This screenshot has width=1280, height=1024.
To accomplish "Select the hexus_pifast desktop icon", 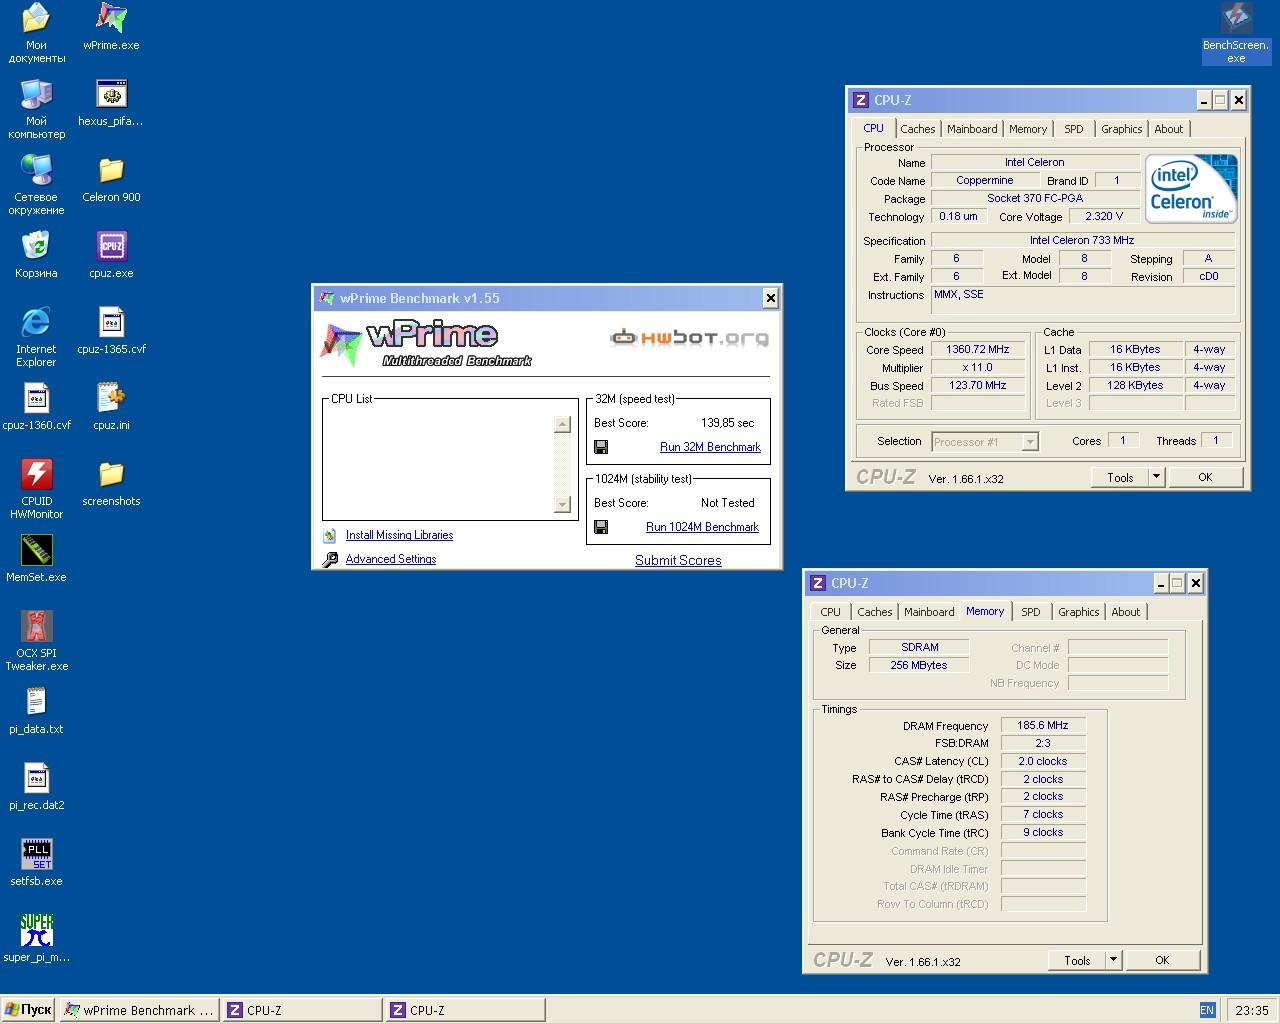I will click(111, 103).
